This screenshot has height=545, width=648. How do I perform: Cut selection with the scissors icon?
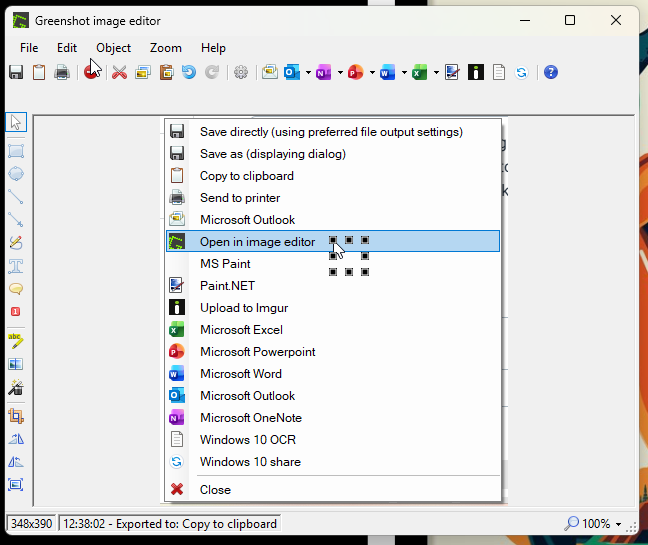(119, 72)
